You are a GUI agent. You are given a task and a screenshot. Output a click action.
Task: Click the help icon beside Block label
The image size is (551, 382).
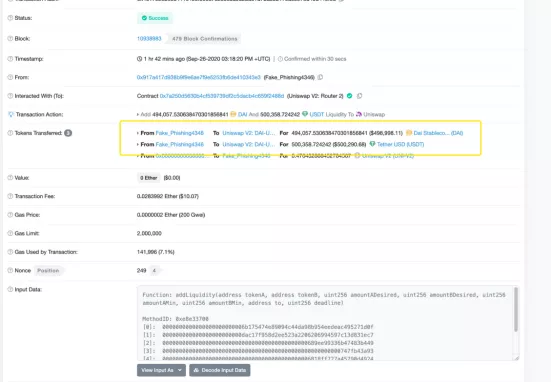[10, 39]
